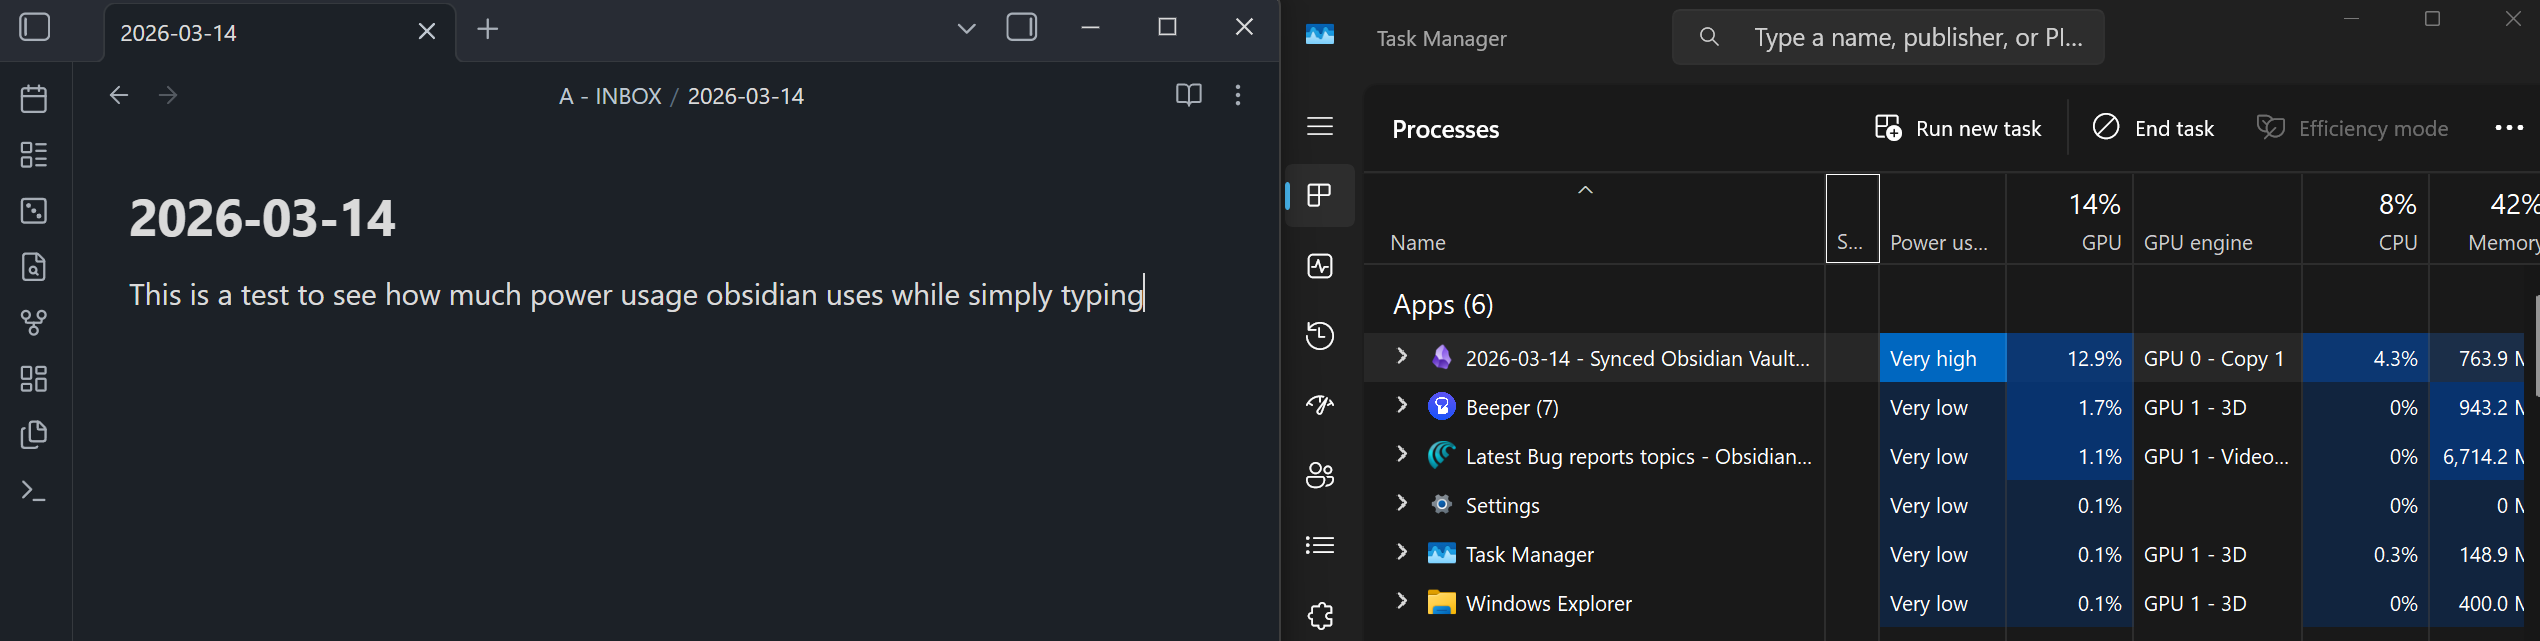This screenshot has width=2540, height=641.
Task: Open Task Manager Performance page icon
Action: tap(1320, 266)
